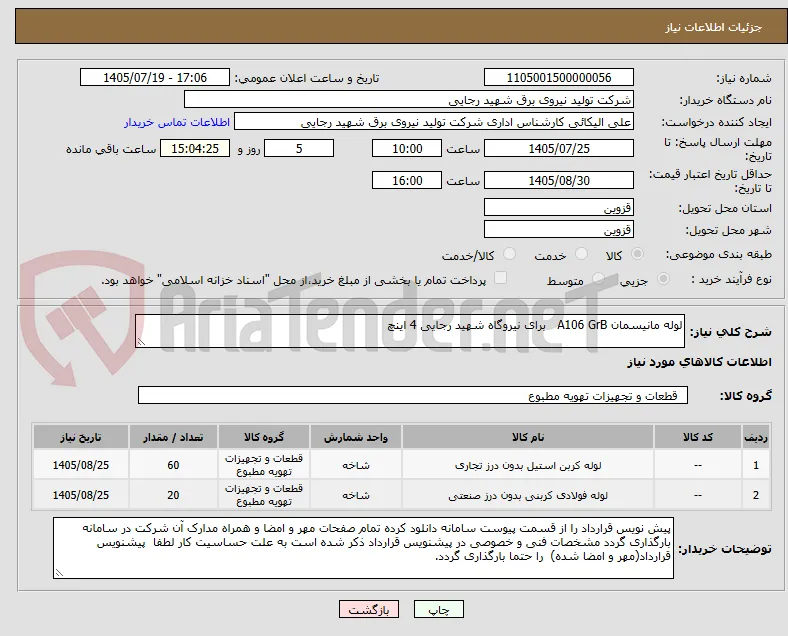Click the تعداد / مقدار column header
Image resolution: width=788 pixels, height=636 pixels.
(173, 437)
